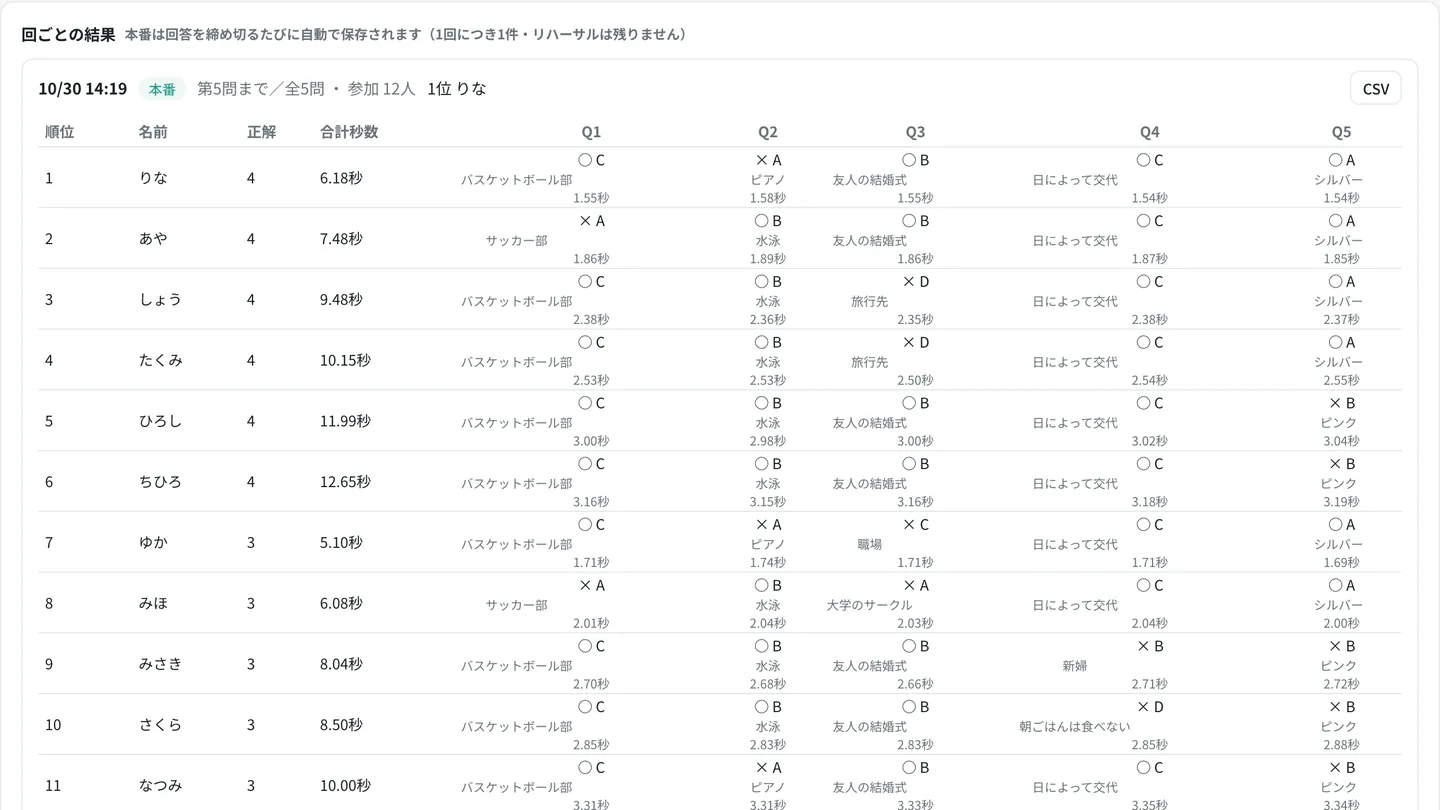Click the Q5 column header
This screenshot has height=810, width=1440.
(1341, 132)
